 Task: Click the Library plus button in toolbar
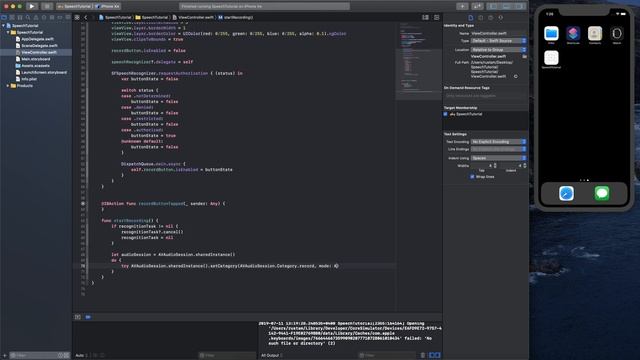coord(462,7)
